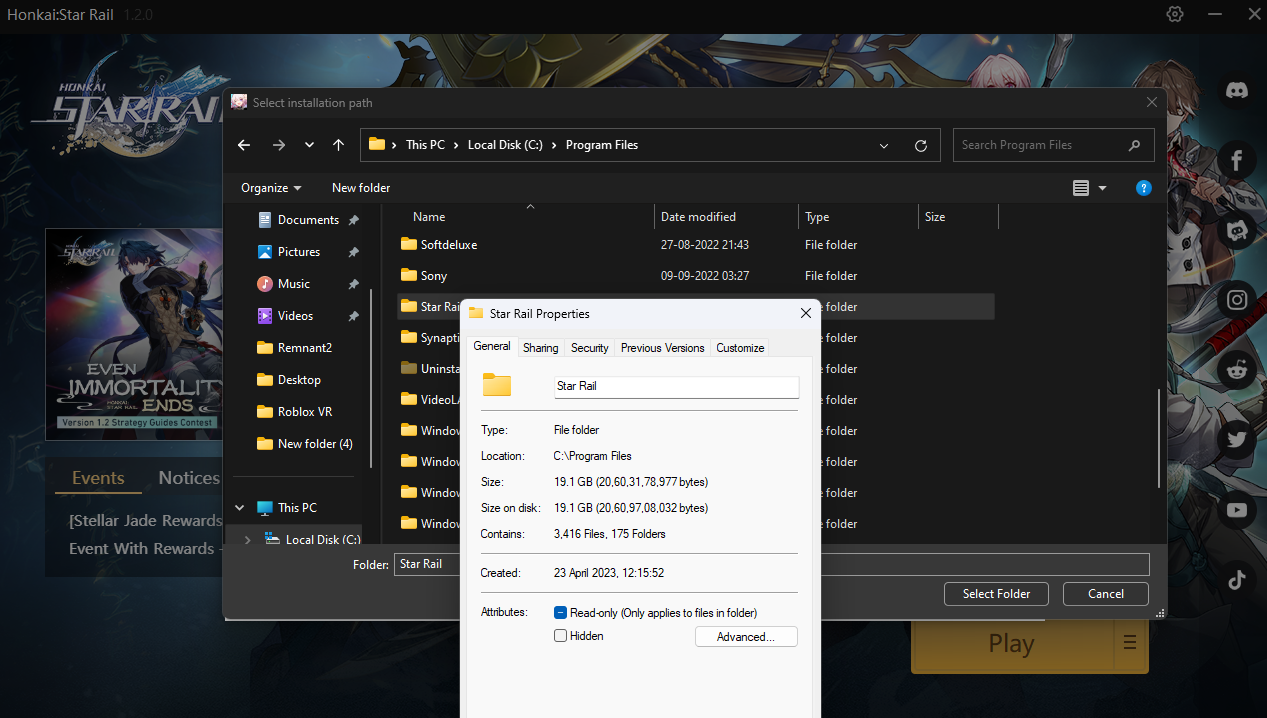1267x718 pixels.
Task: Expand the address bar history dropdown
Action: [x=884, y=145]
